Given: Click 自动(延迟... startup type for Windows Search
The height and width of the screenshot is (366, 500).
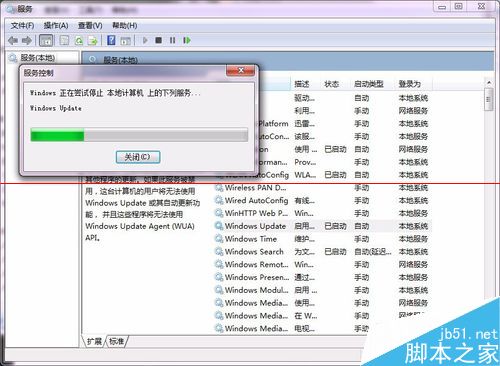Looking at the screenshot, I should pos(373,252).
